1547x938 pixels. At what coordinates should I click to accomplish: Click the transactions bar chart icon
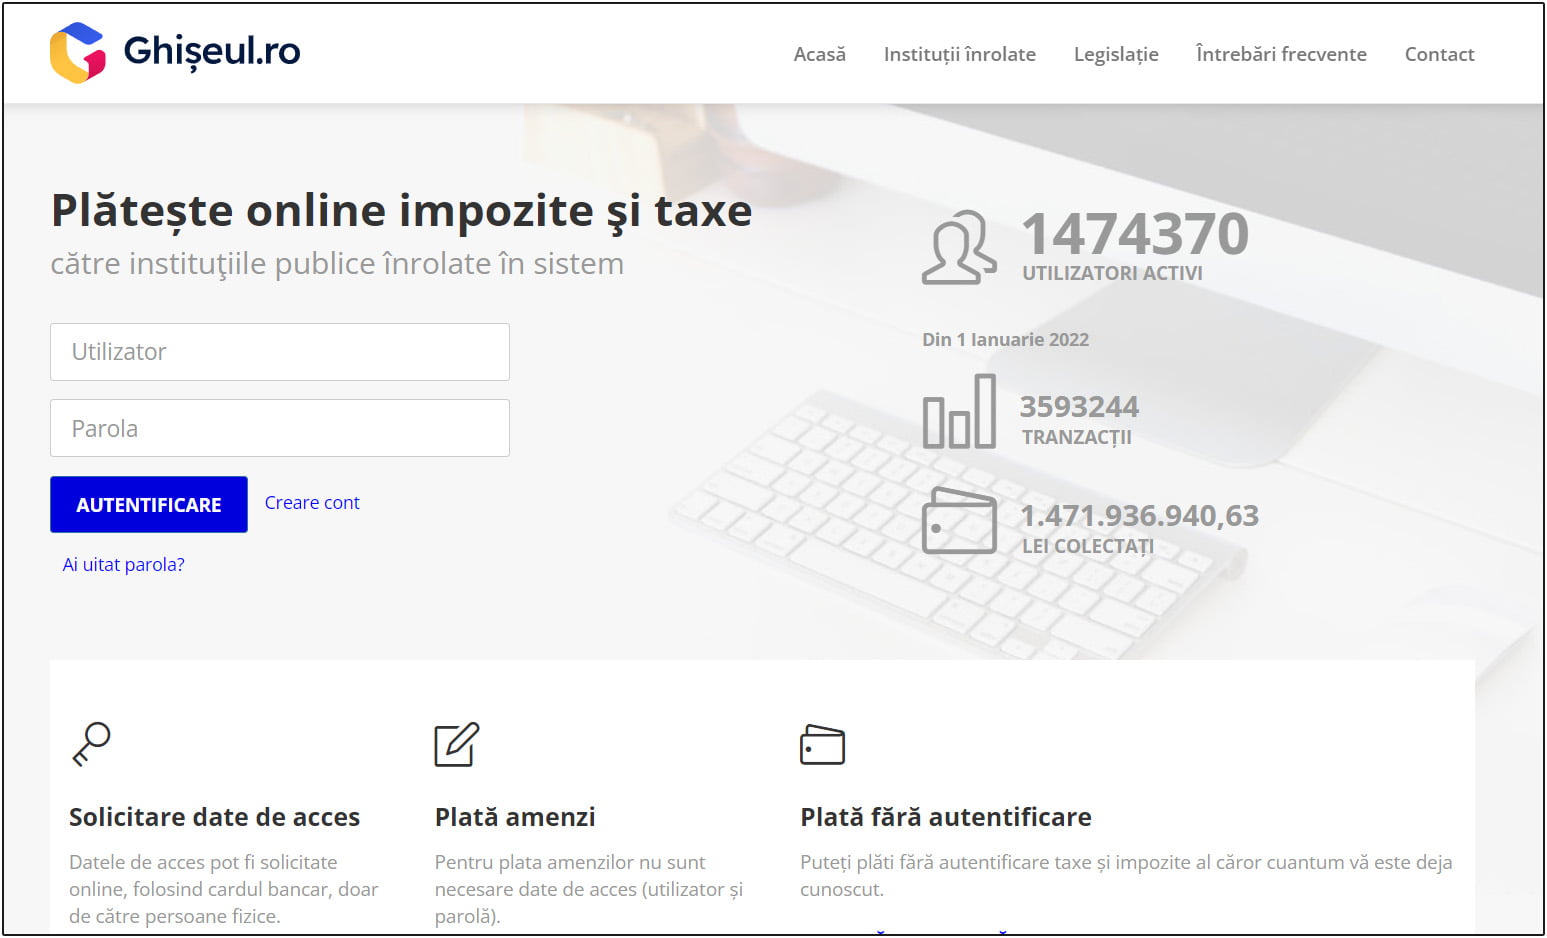(958, 411)
